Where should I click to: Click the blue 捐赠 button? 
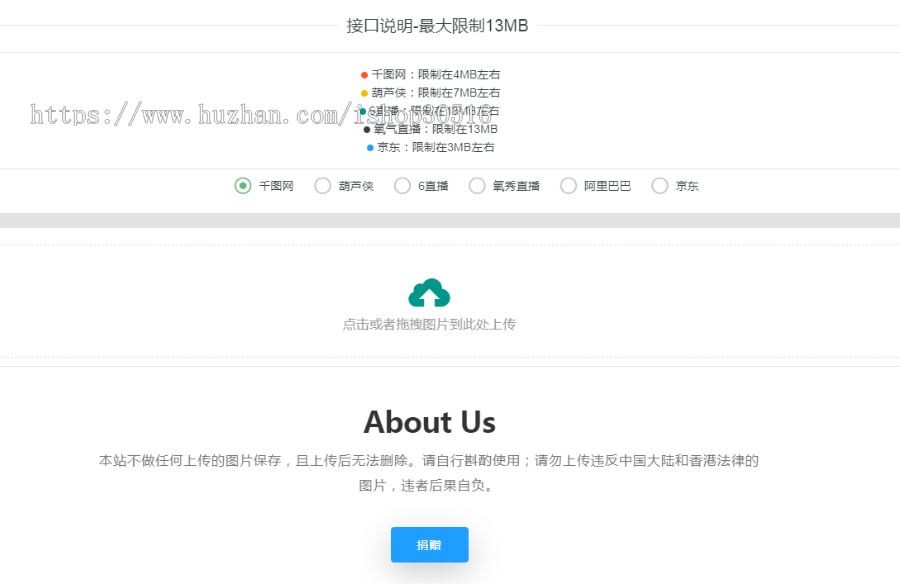coord(429,544)
